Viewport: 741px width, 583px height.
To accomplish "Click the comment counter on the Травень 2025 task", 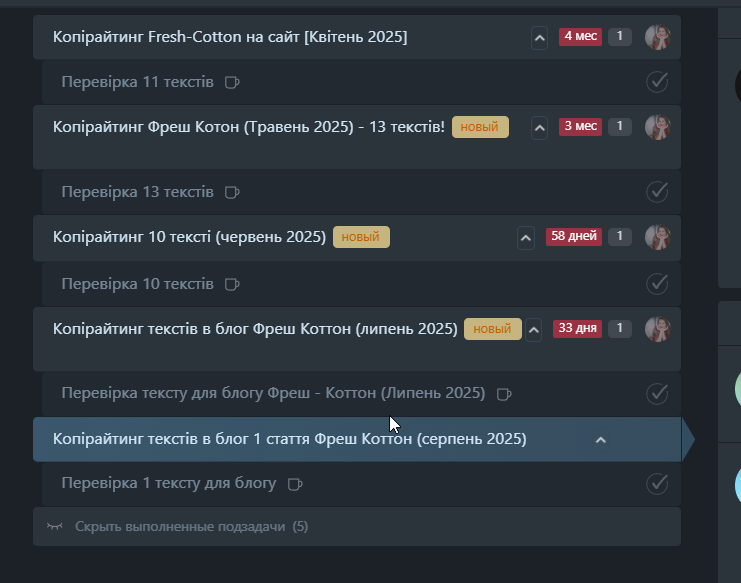I will click(620, 127).
